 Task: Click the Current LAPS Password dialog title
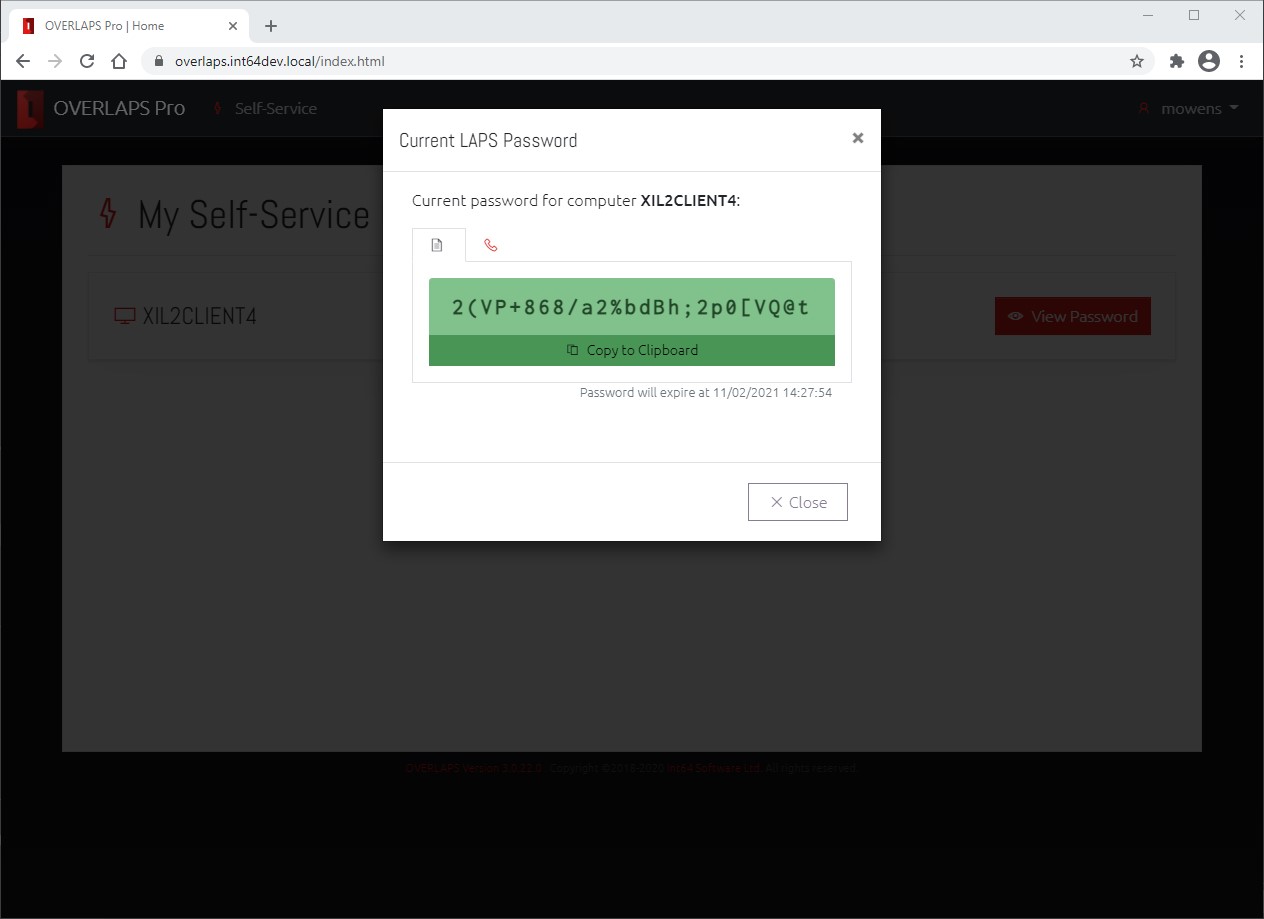click(488, 140)
